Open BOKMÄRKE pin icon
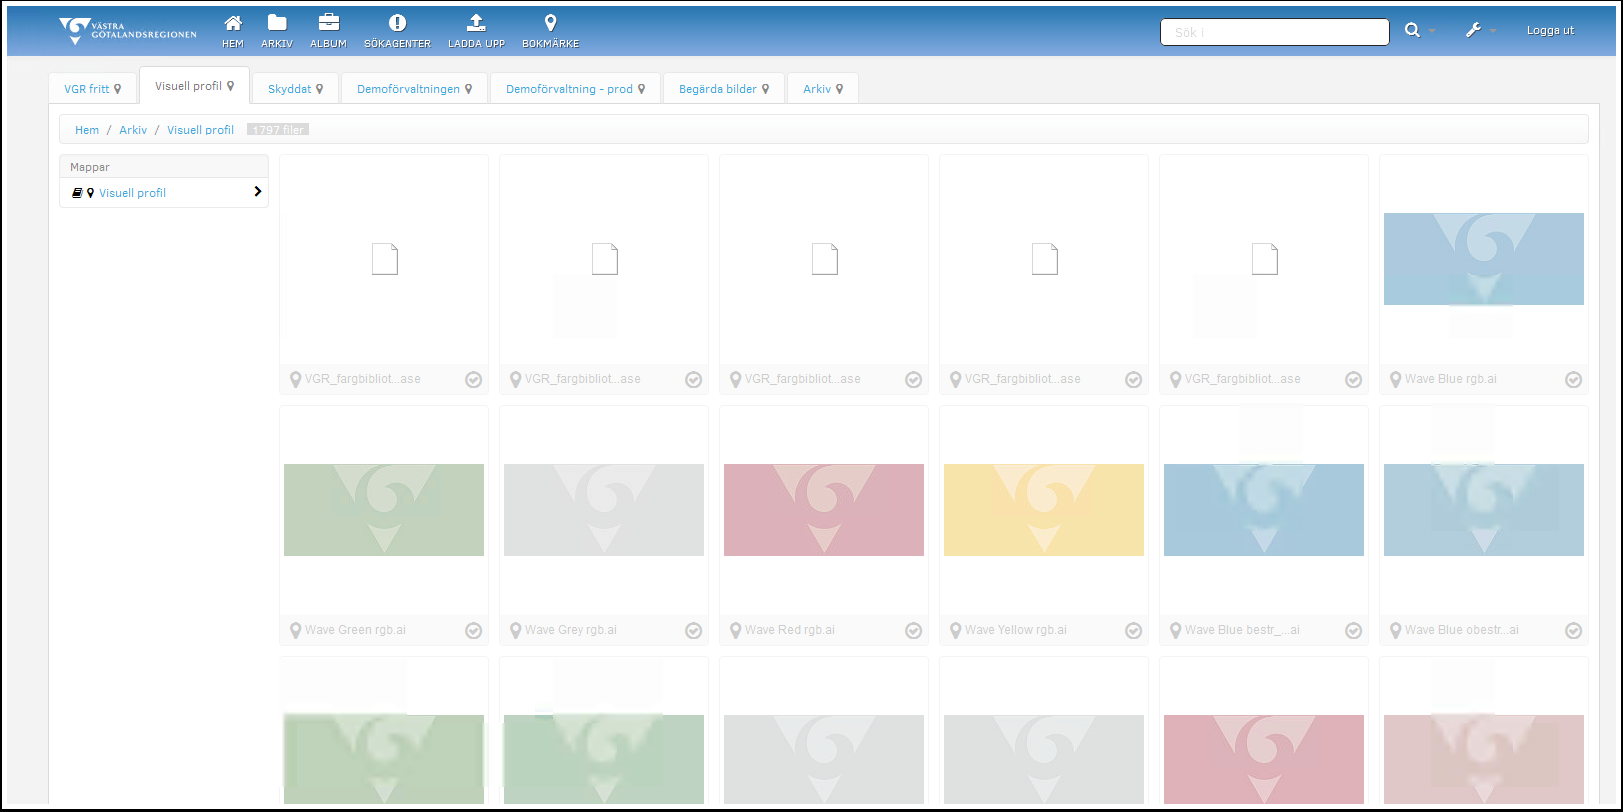Screen dimensions: 1623x812 tap(550, 23)
